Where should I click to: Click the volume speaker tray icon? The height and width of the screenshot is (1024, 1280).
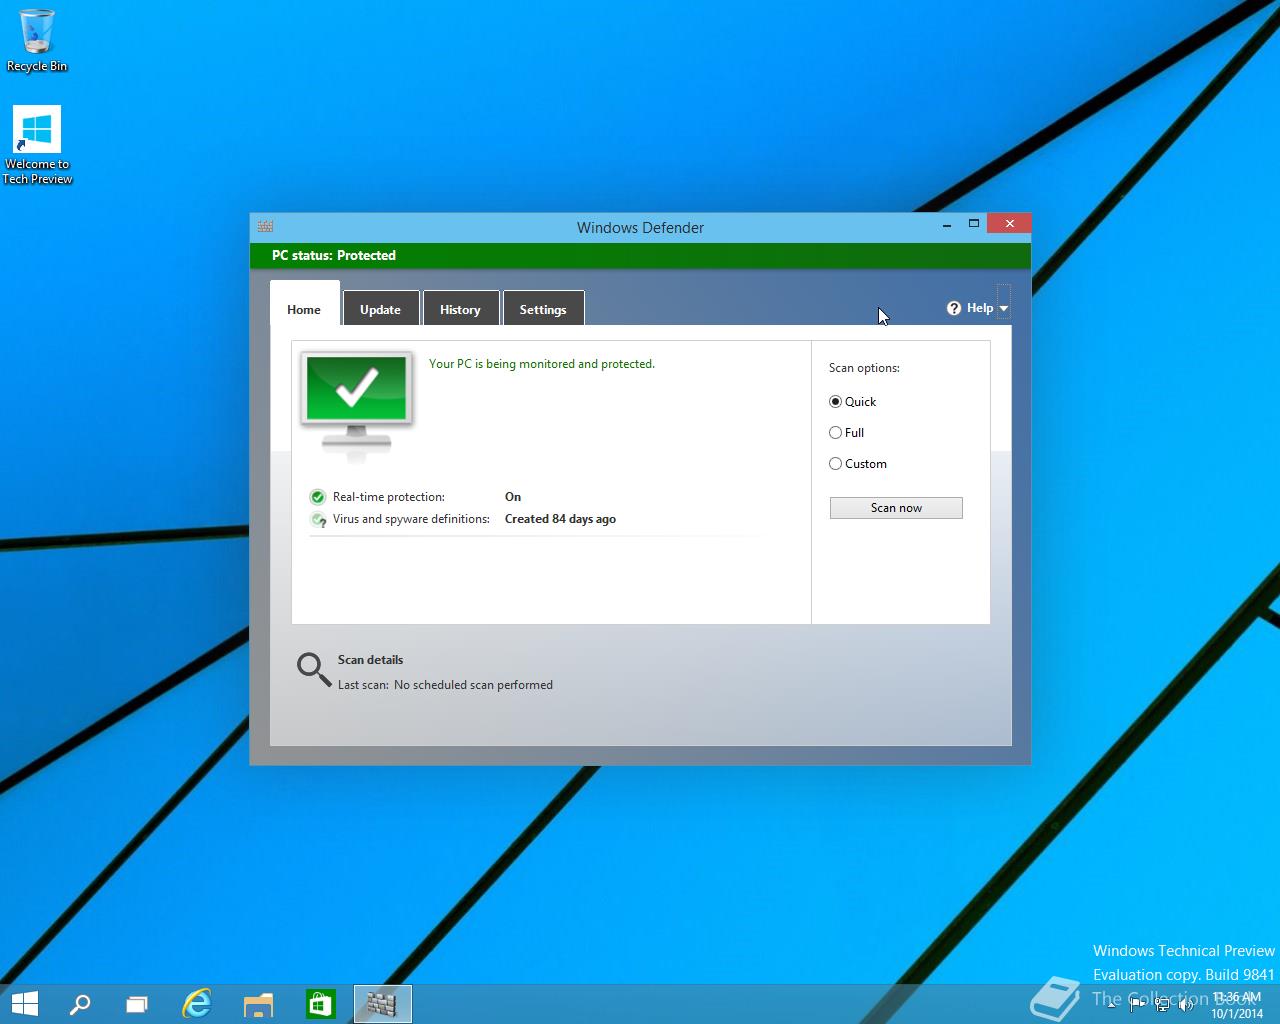pos(1187,1005)
